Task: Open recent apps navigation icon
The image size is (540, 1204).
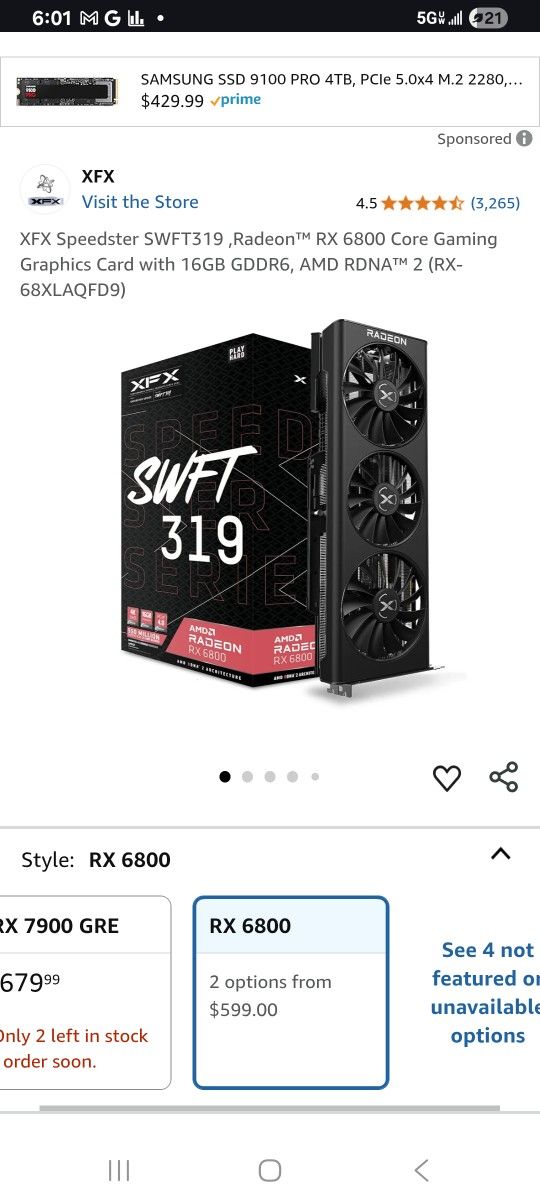Action: tap(119, 1170)
